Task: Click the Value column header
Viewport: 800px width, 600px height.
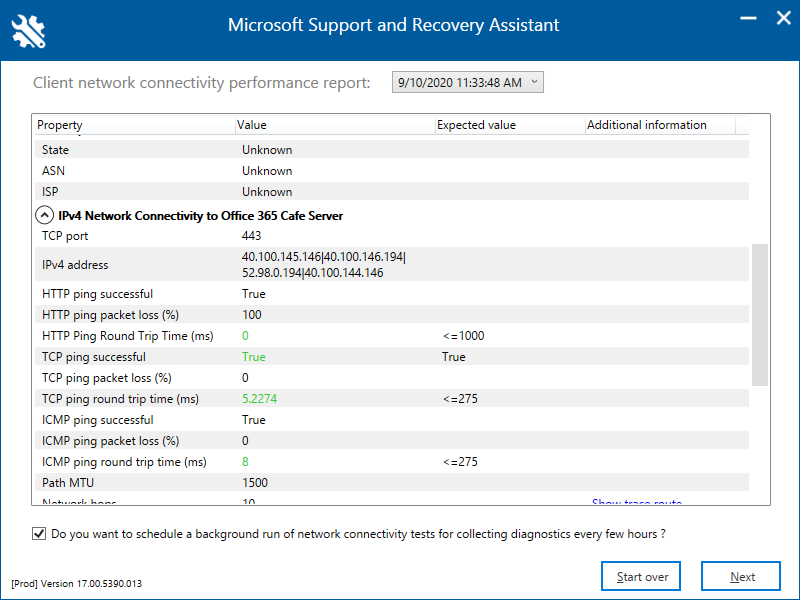Action: tap(335, 125)
